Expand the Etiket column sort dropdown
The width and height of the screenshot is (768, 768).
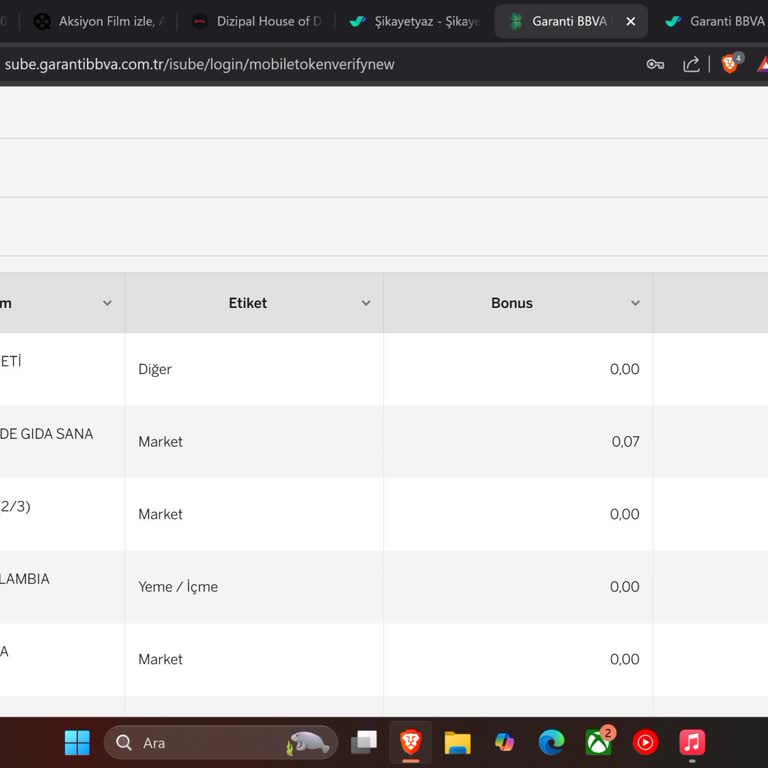pos(366,303)
